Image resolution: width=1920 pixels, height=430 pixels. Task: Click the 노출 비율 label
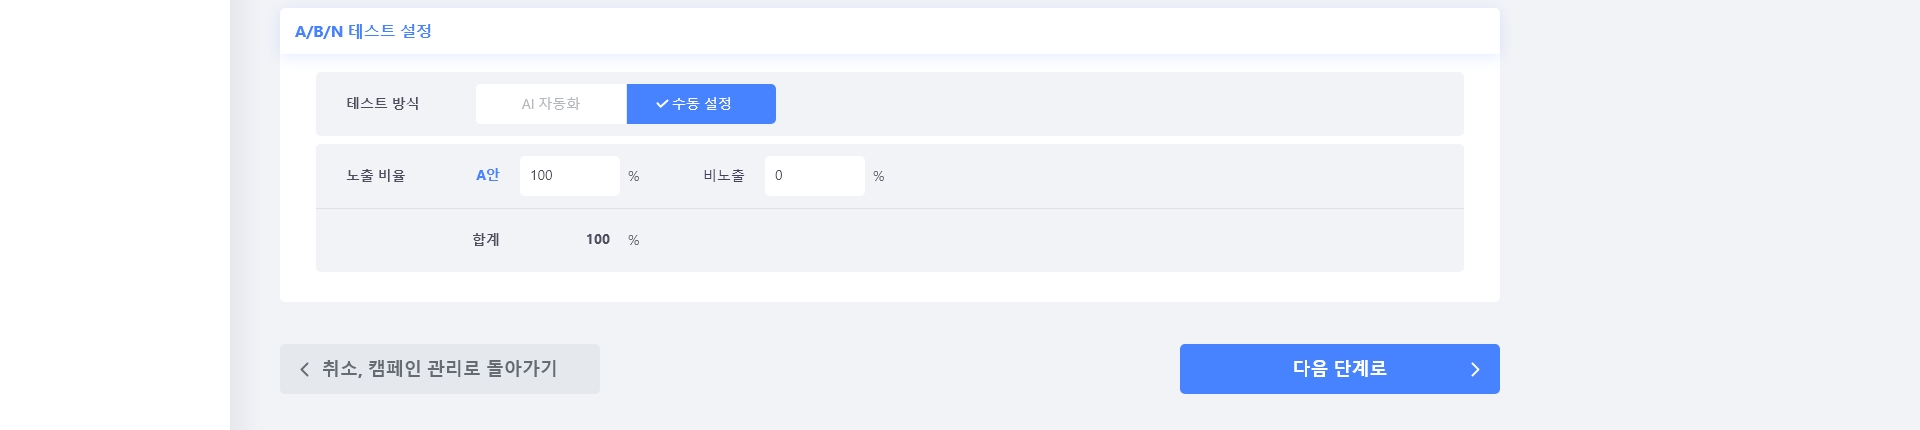(x=376, y=176)
